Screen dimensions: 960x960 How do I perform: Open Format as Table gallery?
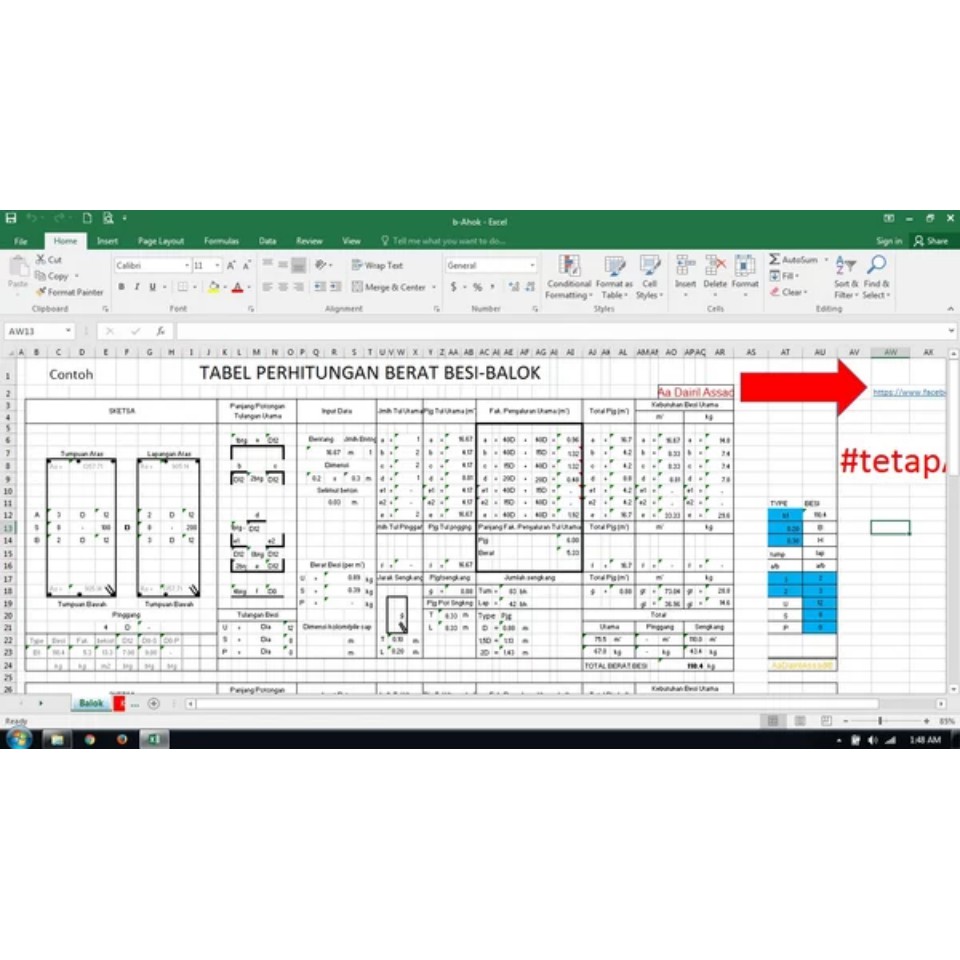pos(614,277)
